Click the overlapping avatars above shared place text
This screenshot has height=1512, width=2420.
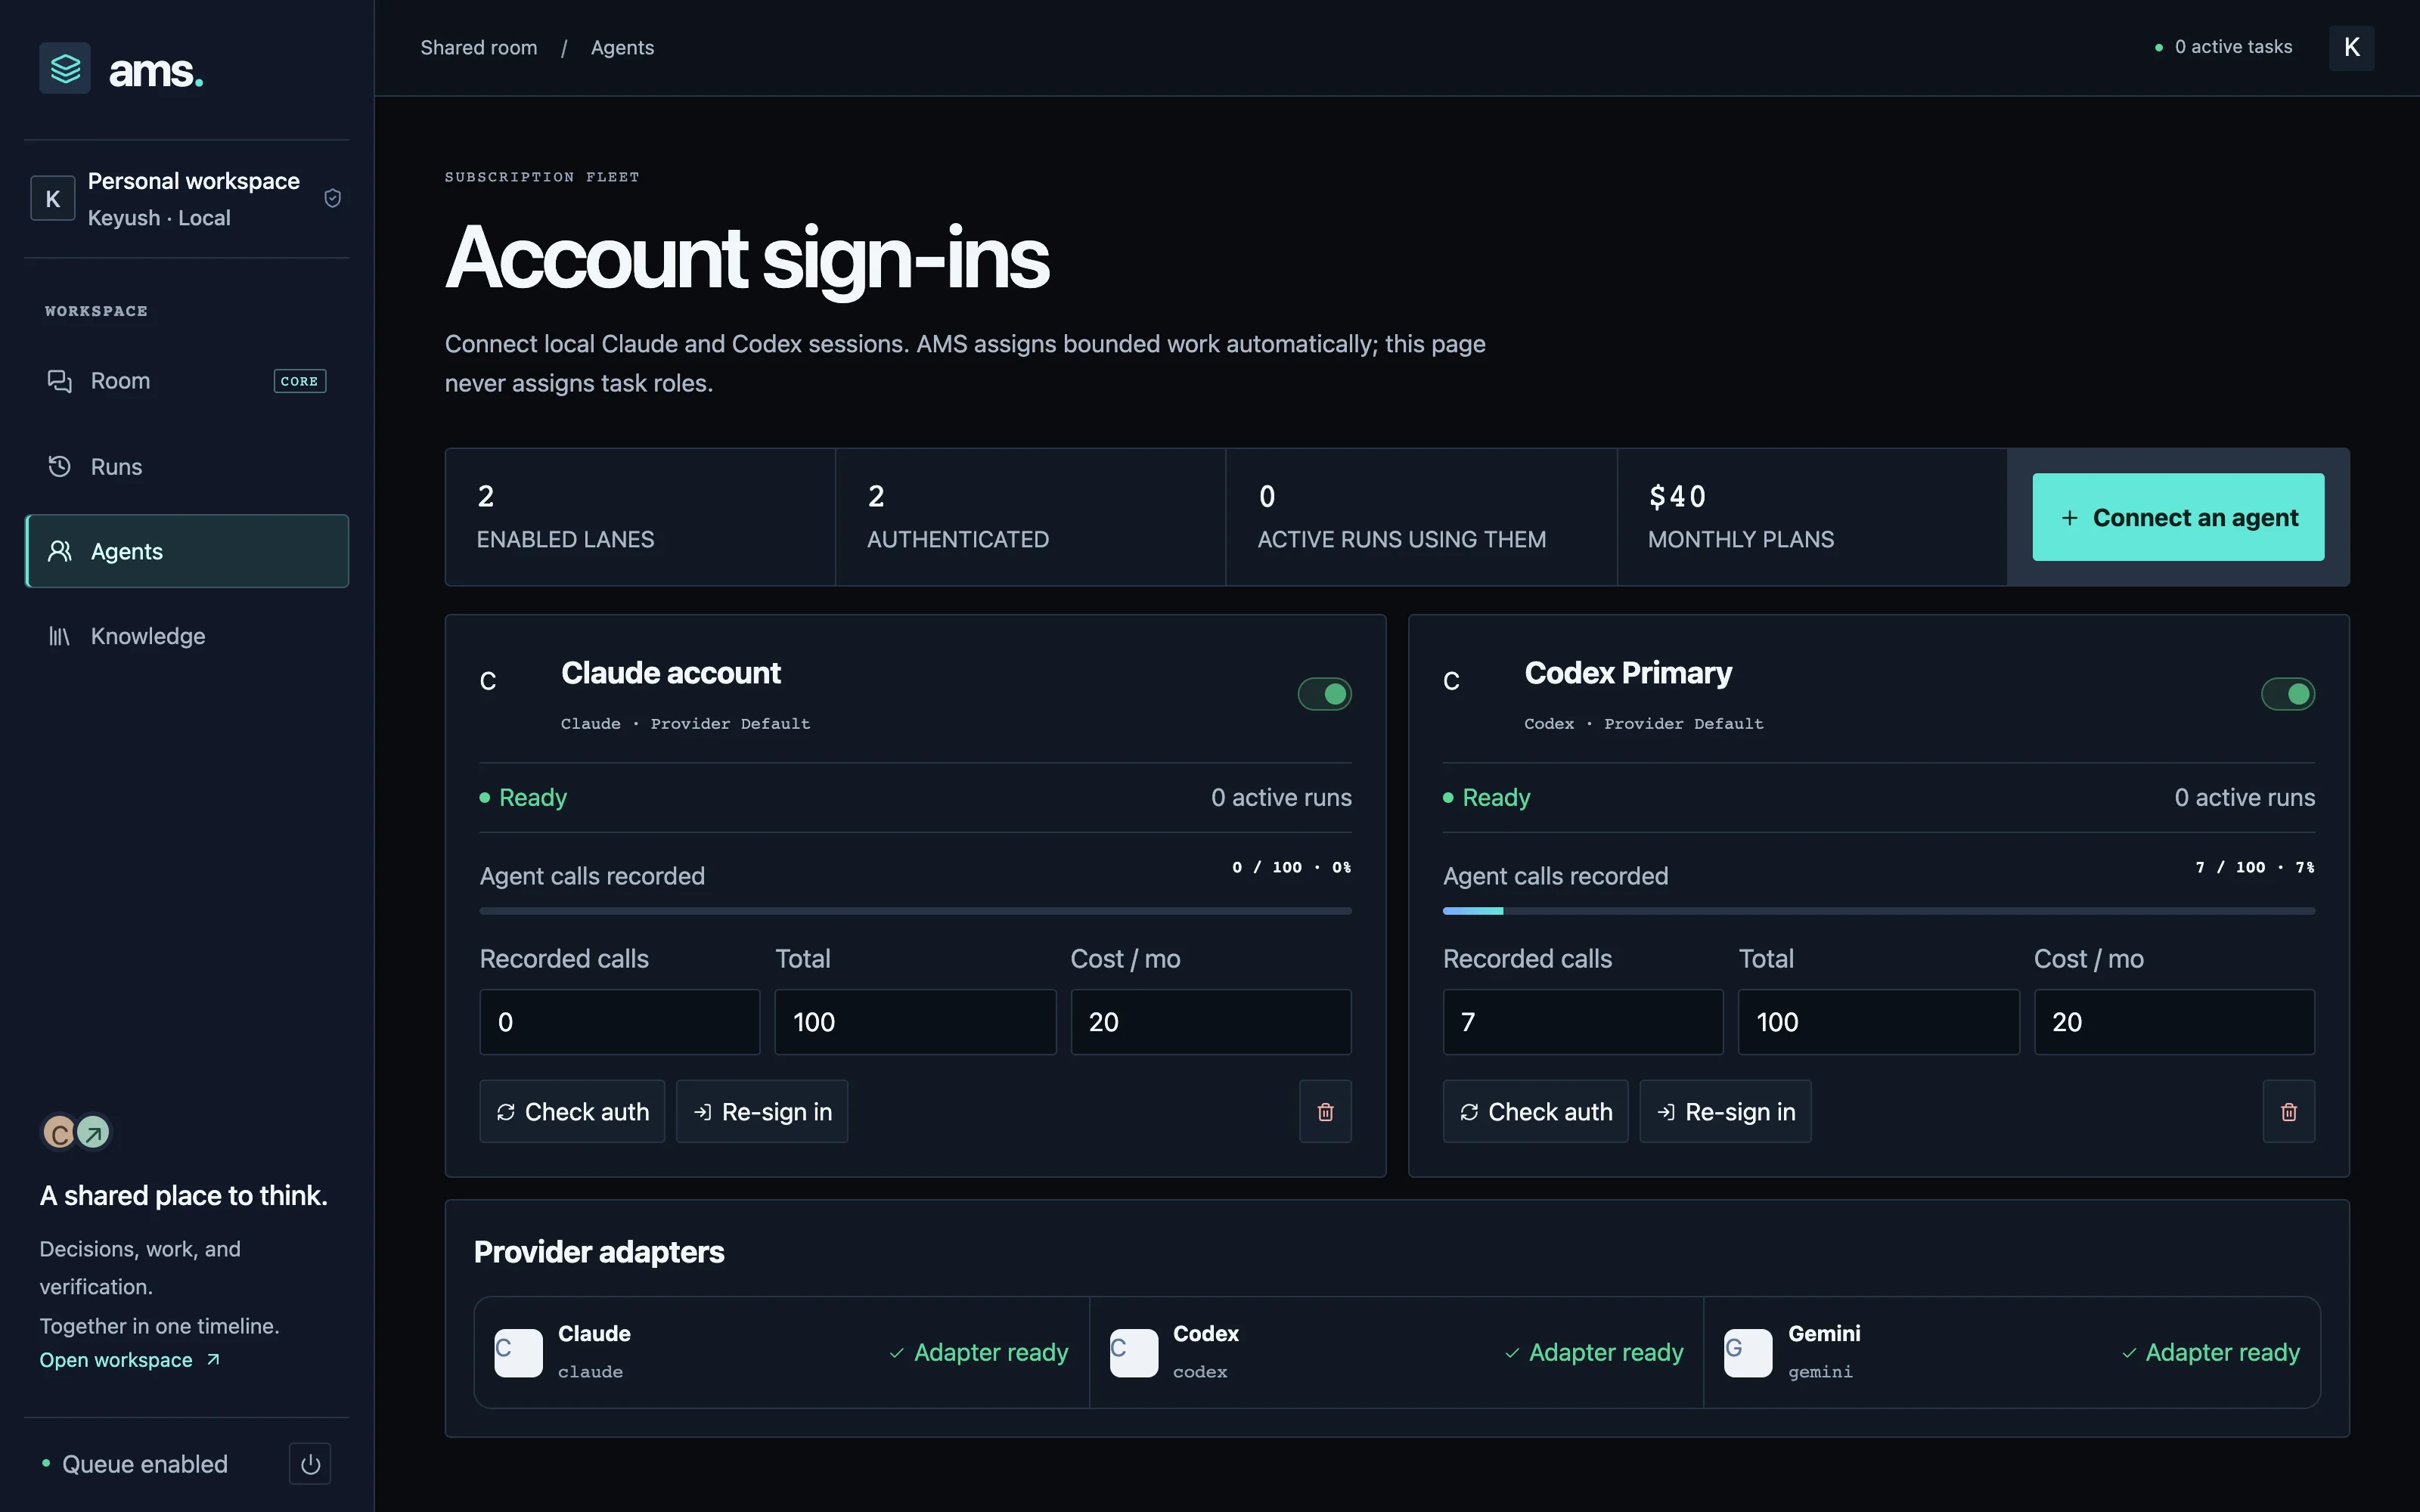point(76,1133)
